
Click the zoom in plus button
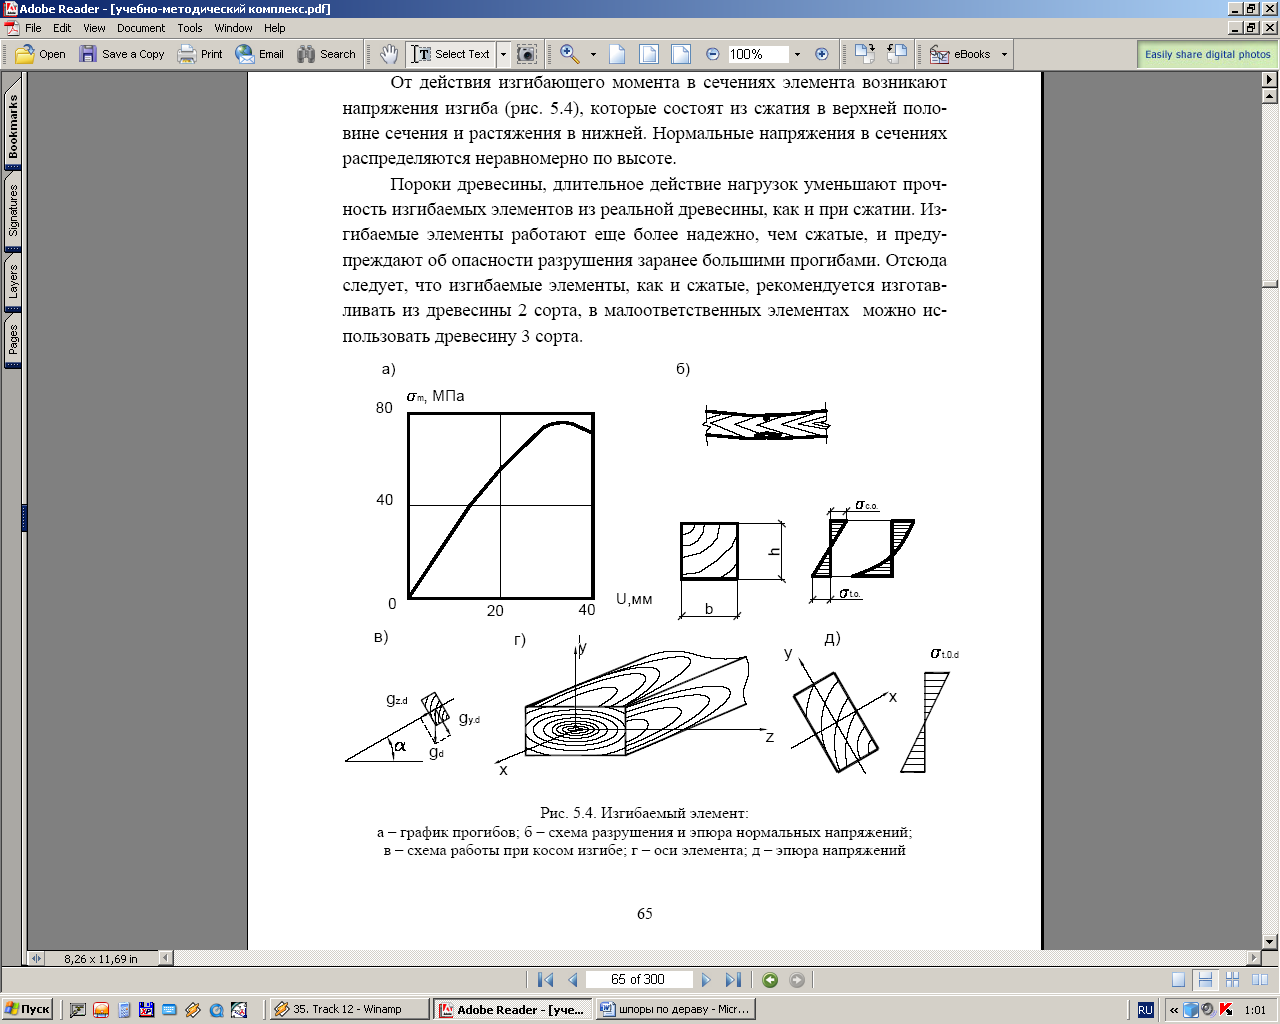[822, 54]
